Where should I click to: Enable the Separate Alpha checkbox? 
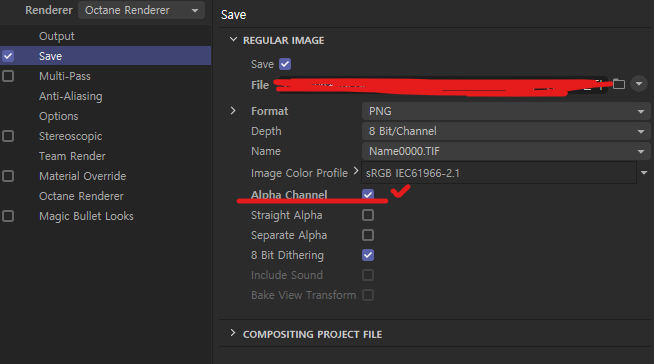click(x=368, y=235)
